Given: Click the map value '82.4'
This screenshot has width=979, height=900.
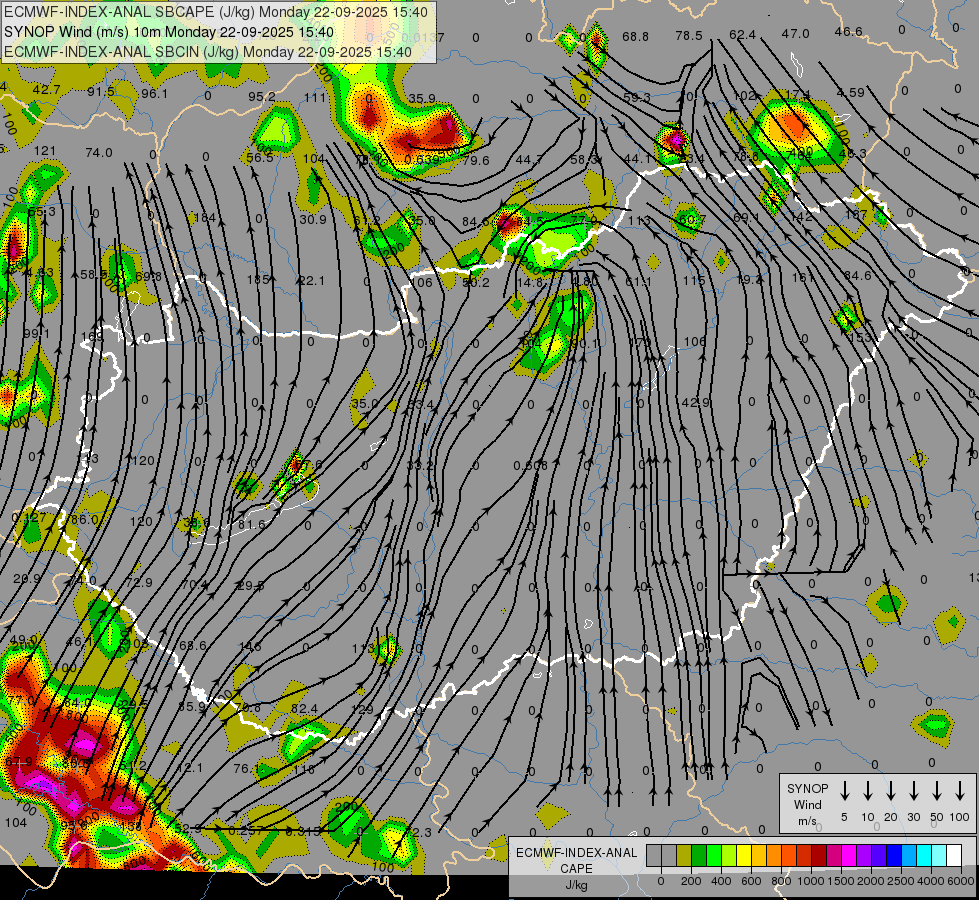Looking at the screenshot, I should click(x=304, y=709).
